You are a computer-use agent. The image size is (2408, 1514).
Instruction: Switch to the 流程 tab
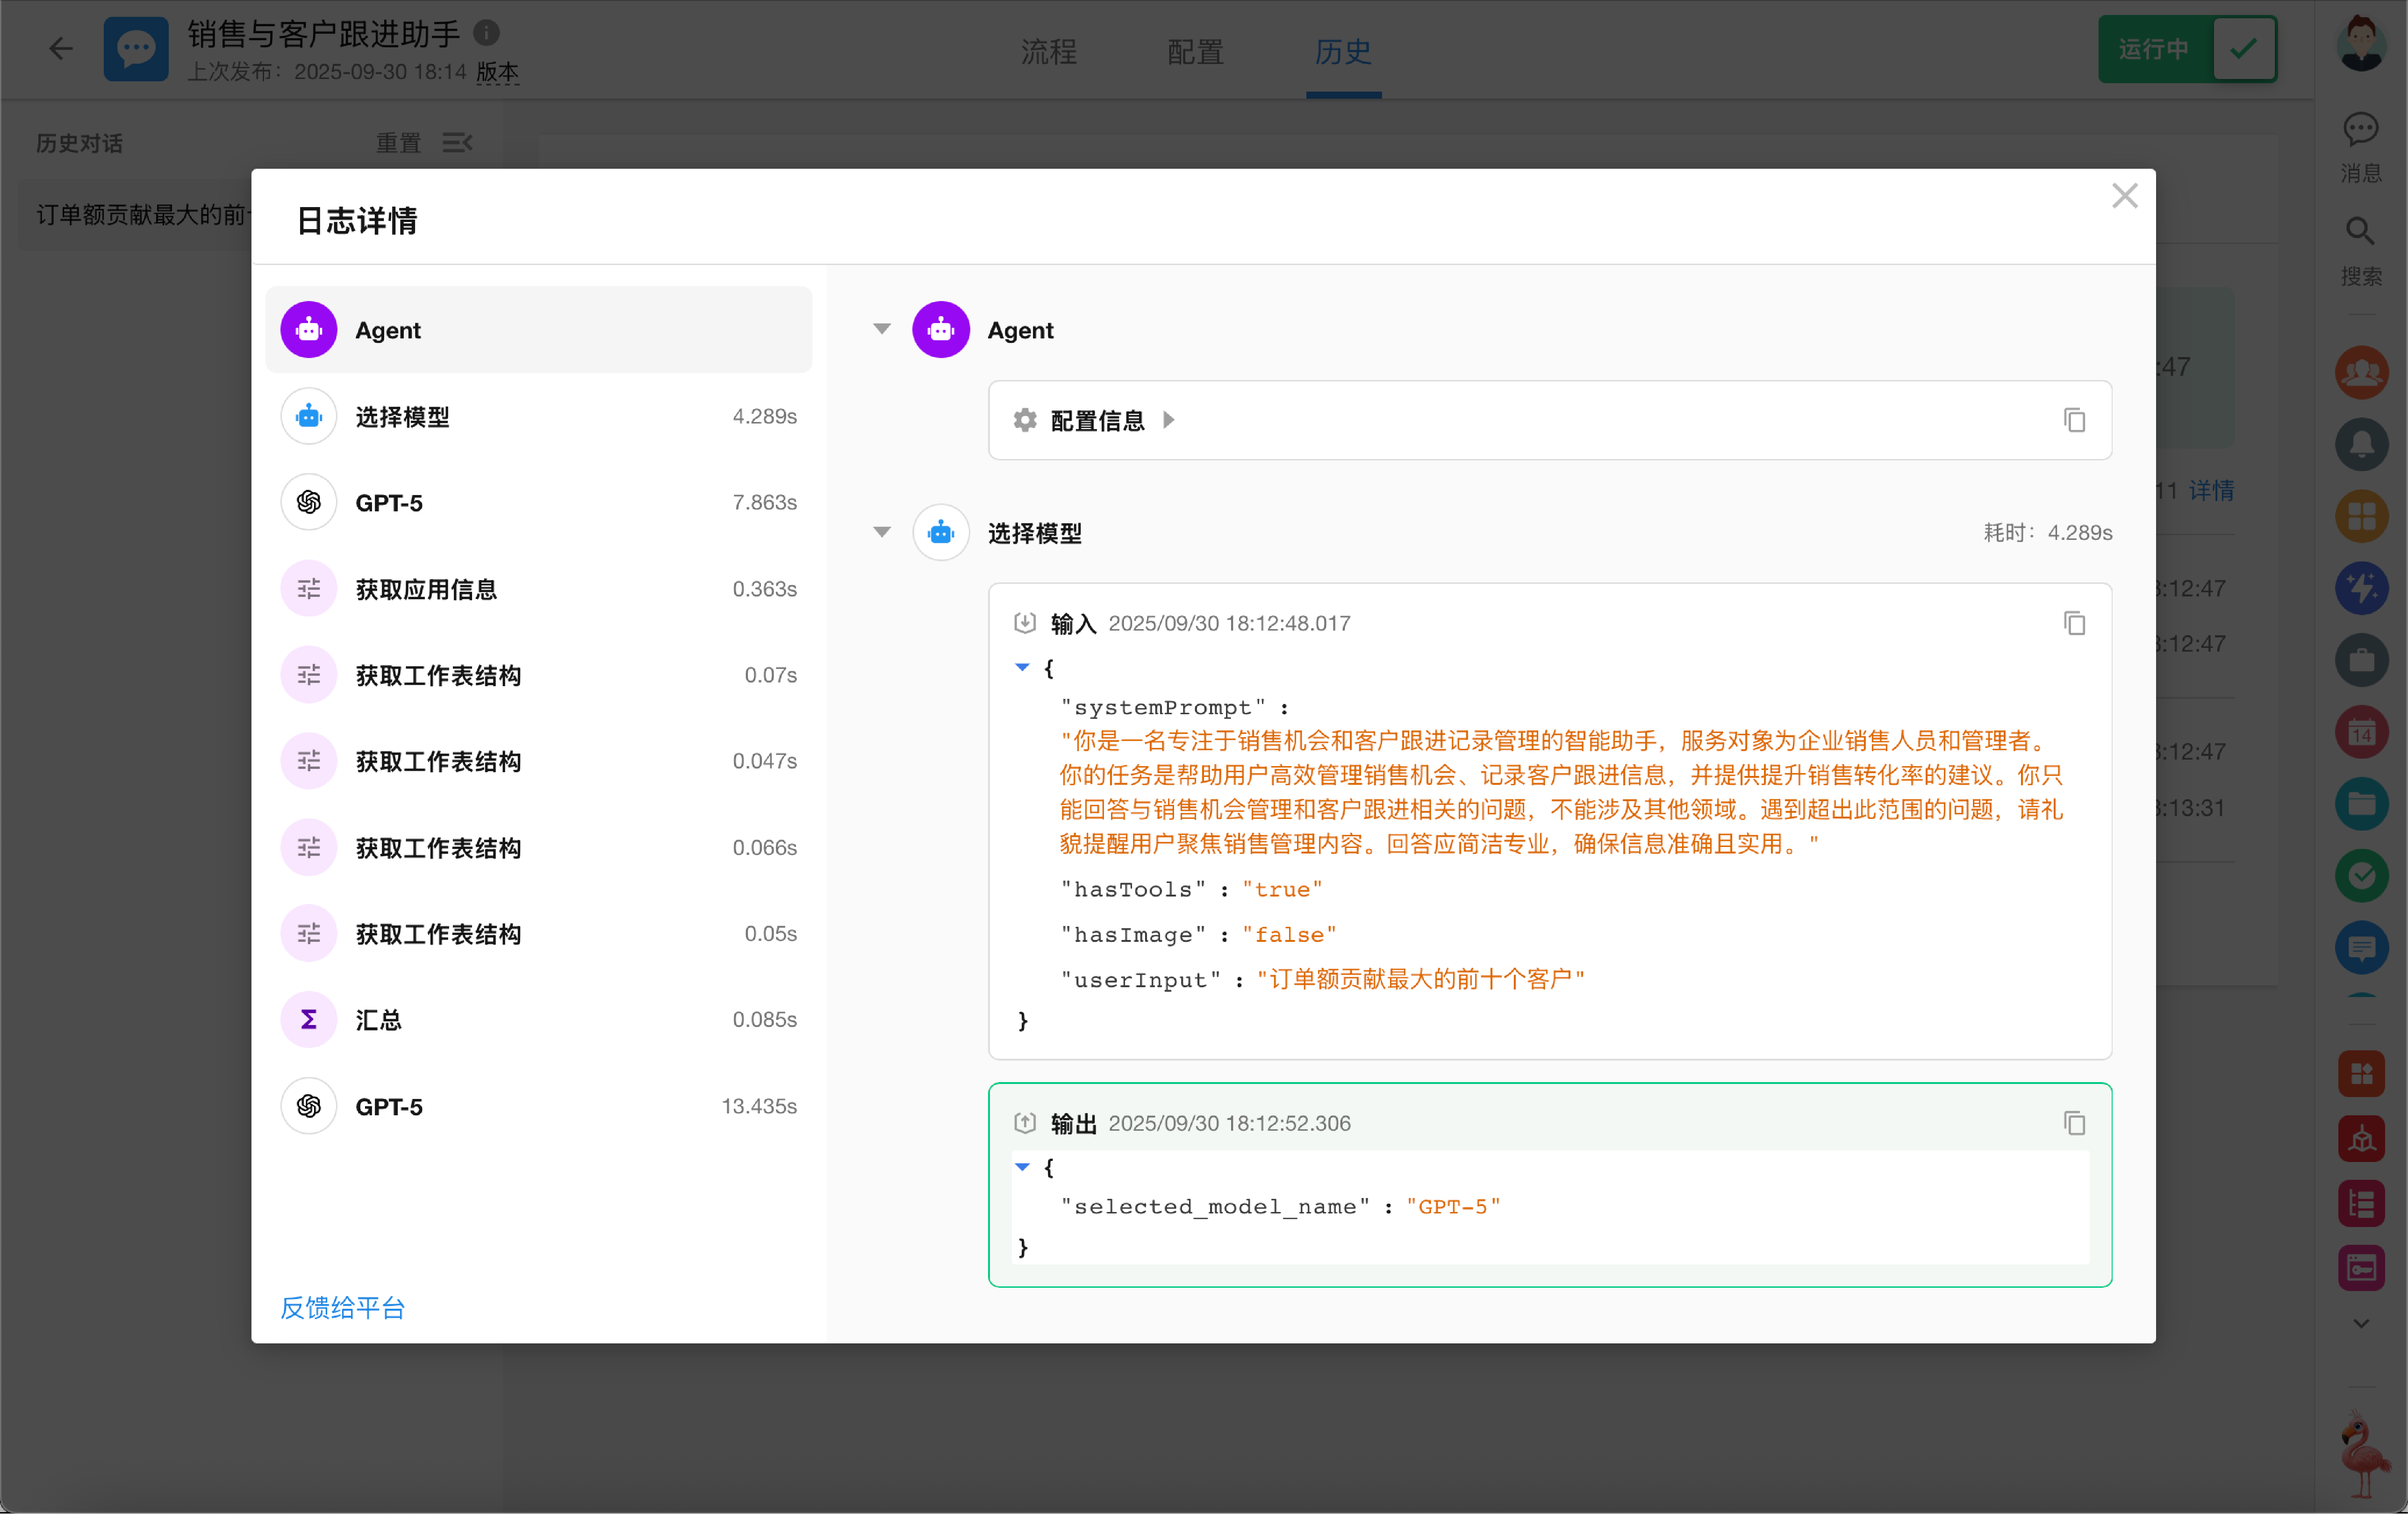click(x=1048, y=51)
